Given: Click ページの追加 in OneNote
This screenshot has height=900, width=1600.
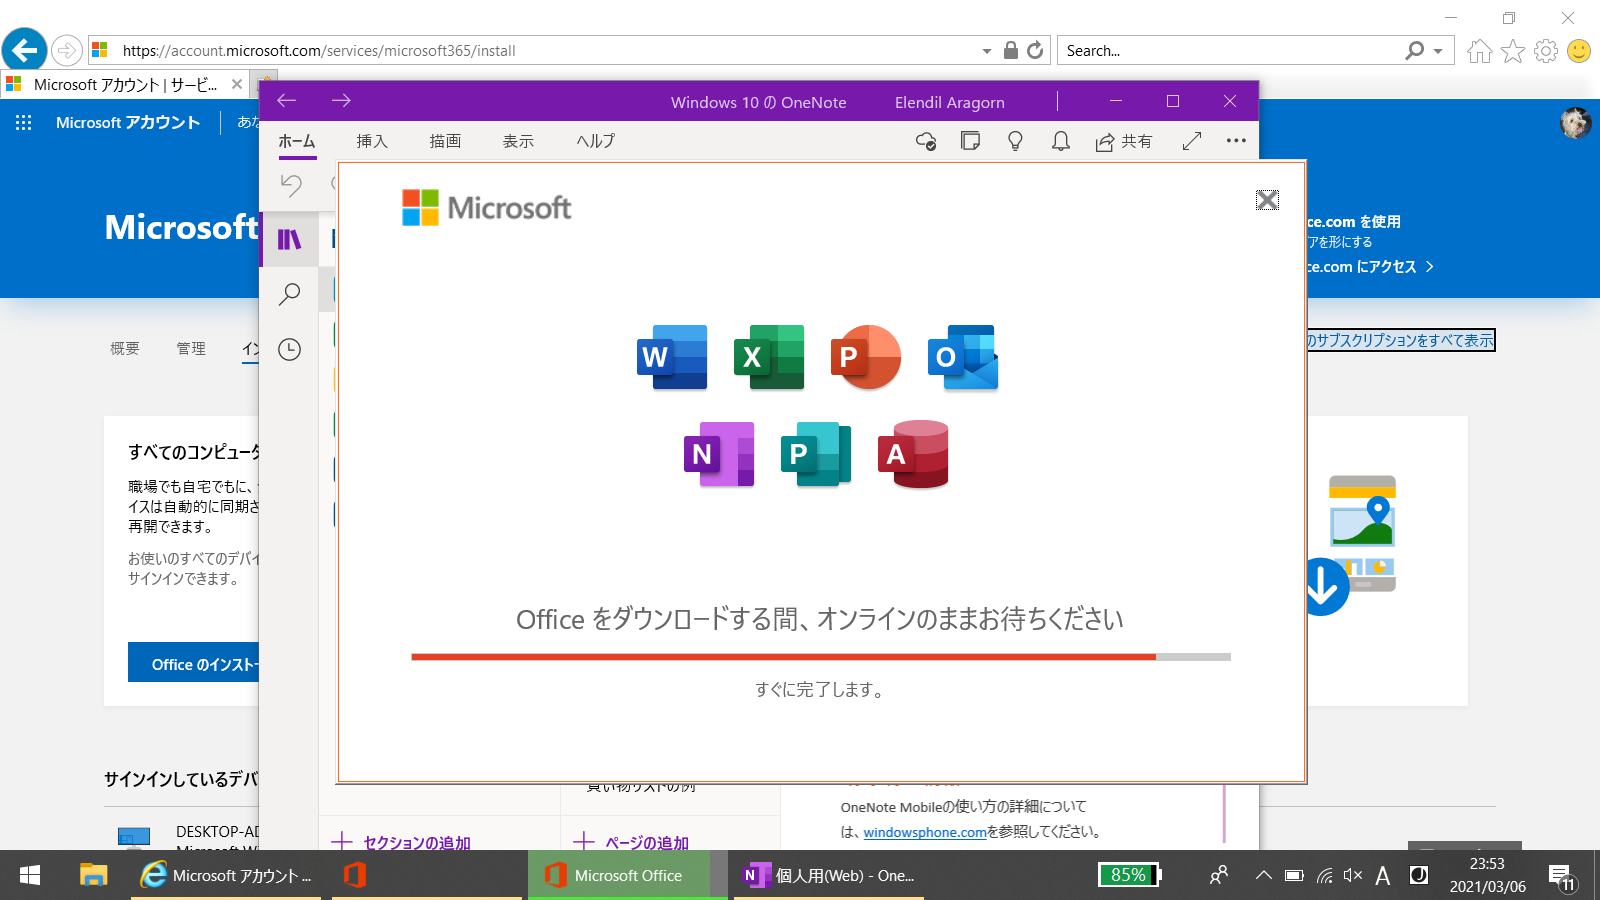Looking at the screenshot, I should pos(631,842).
